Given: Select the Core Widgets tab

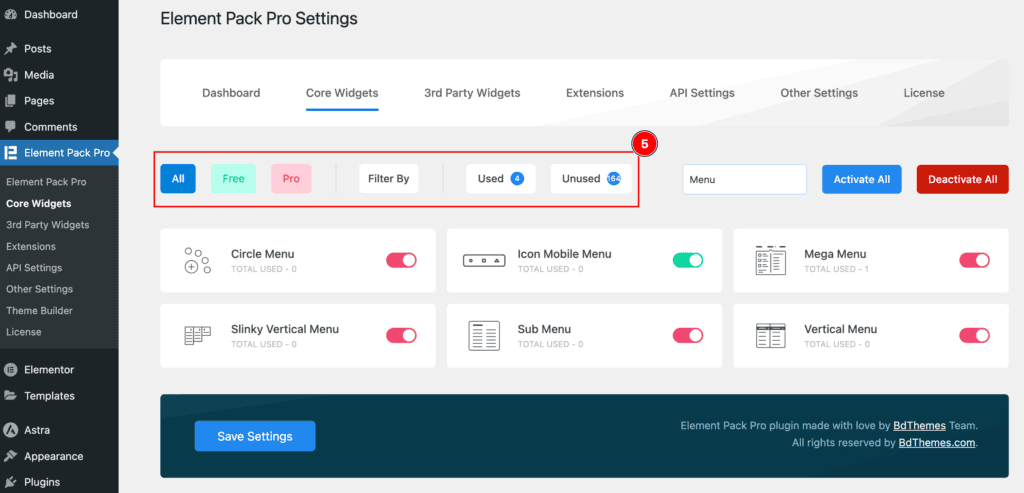Looking at the screenshot, I should pos(342,93).
